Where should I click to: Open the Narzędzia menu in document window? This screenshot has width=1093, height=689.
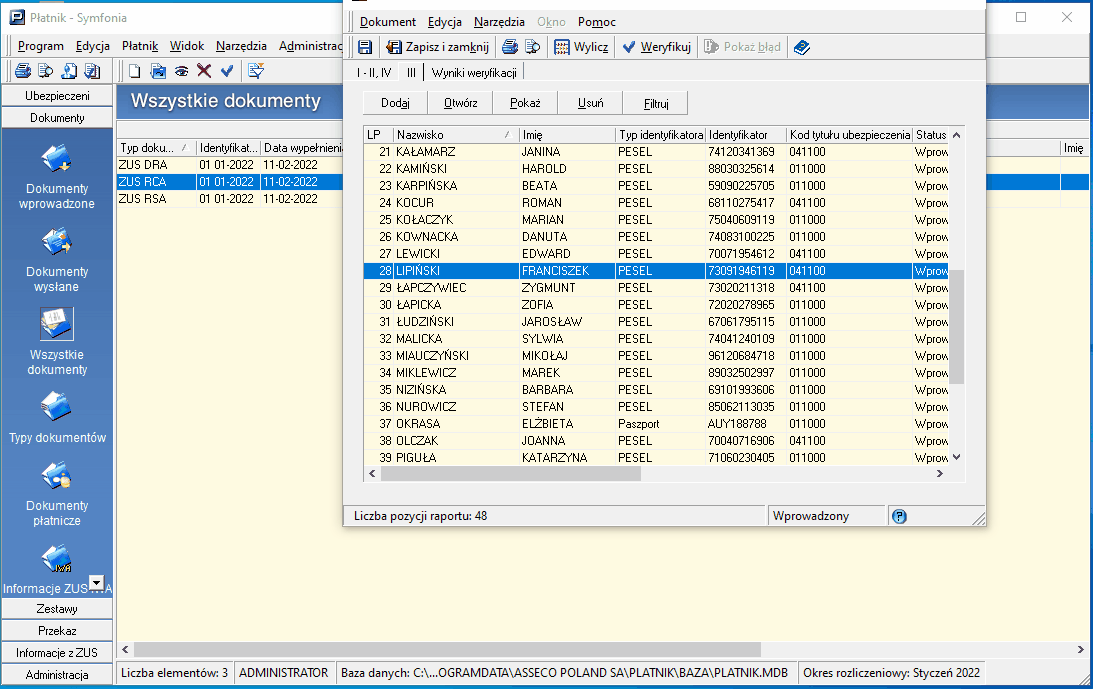pos(499,22)
